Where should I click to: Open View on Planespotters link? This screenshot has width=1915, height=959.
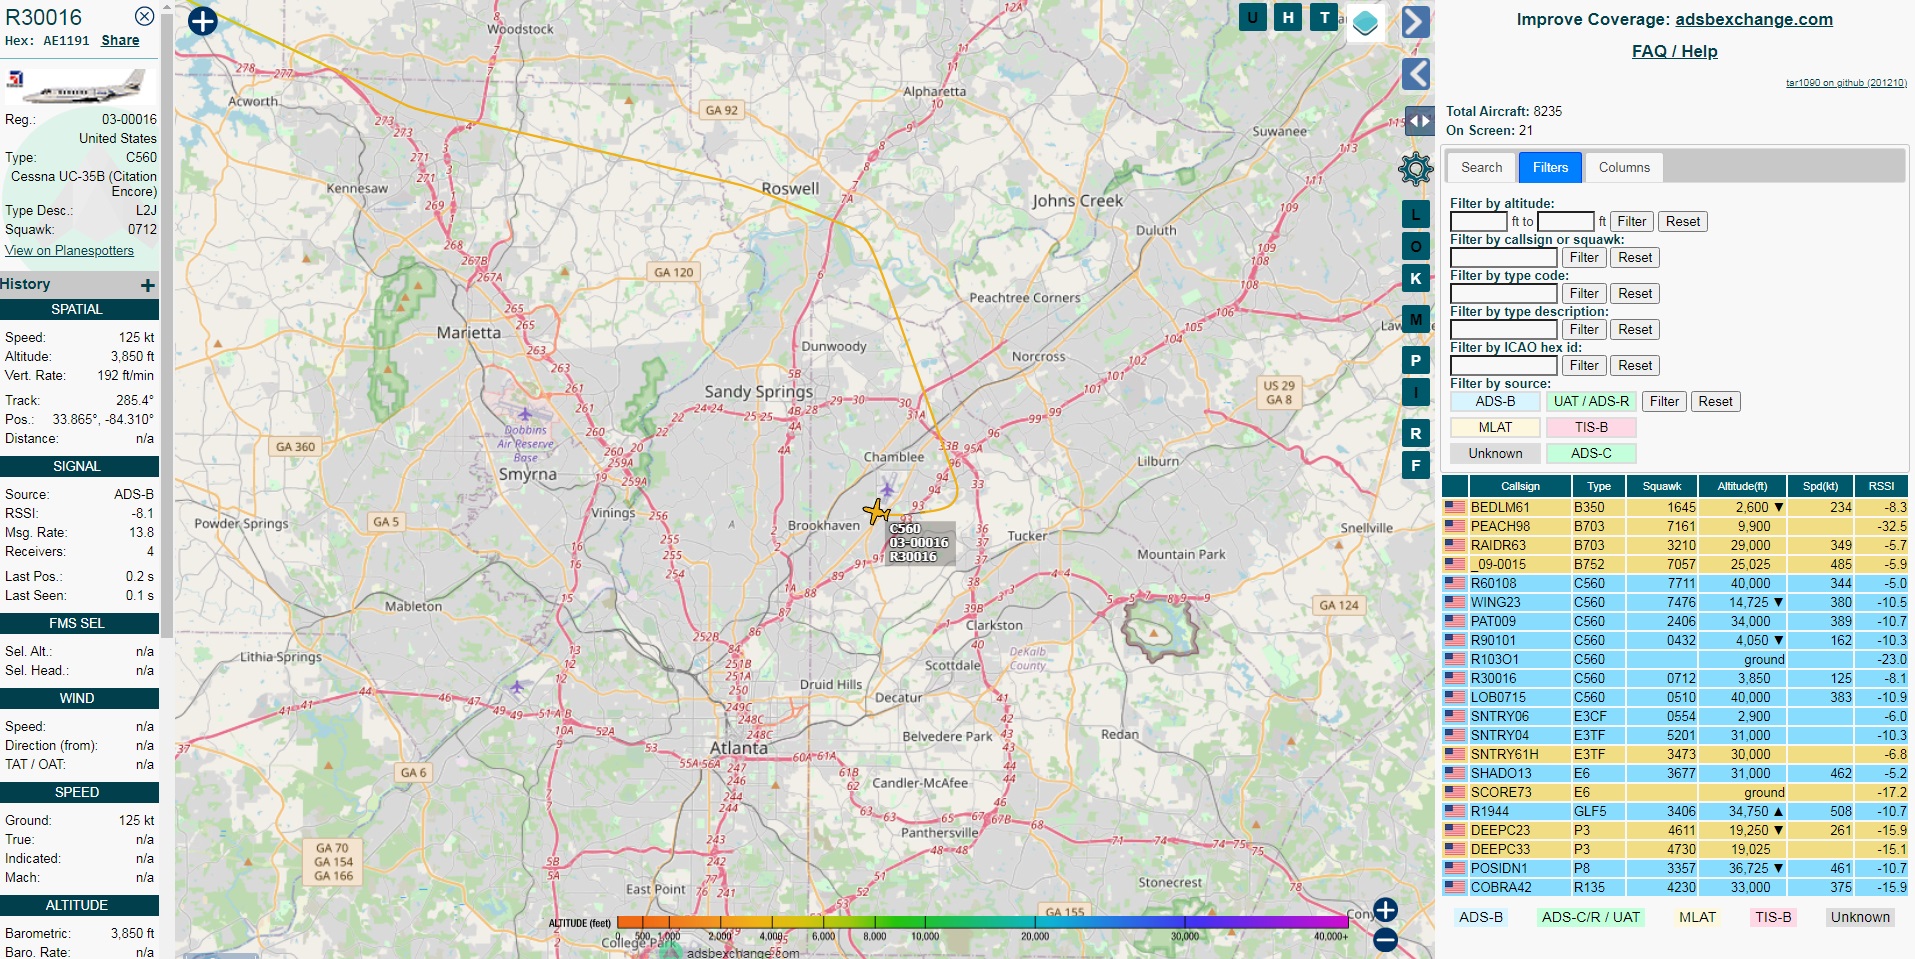(69, 251)
